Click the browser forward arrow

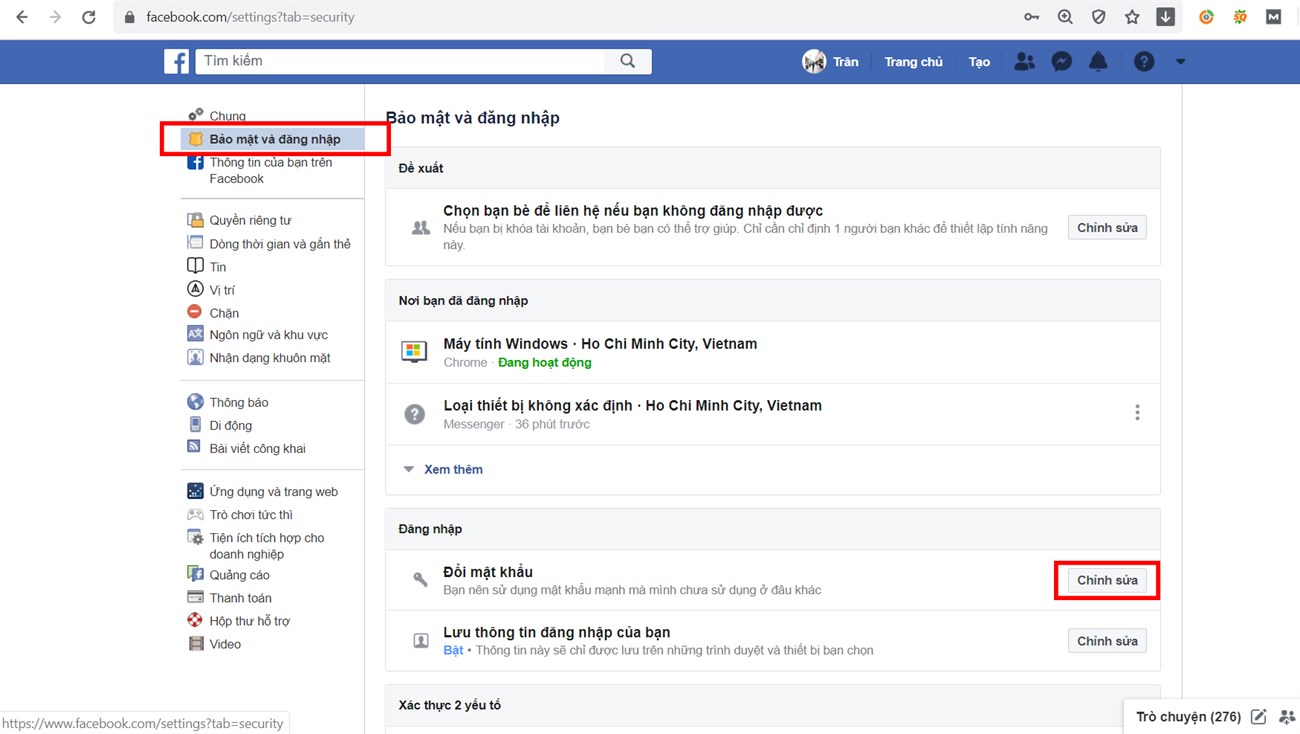point(55,17)
